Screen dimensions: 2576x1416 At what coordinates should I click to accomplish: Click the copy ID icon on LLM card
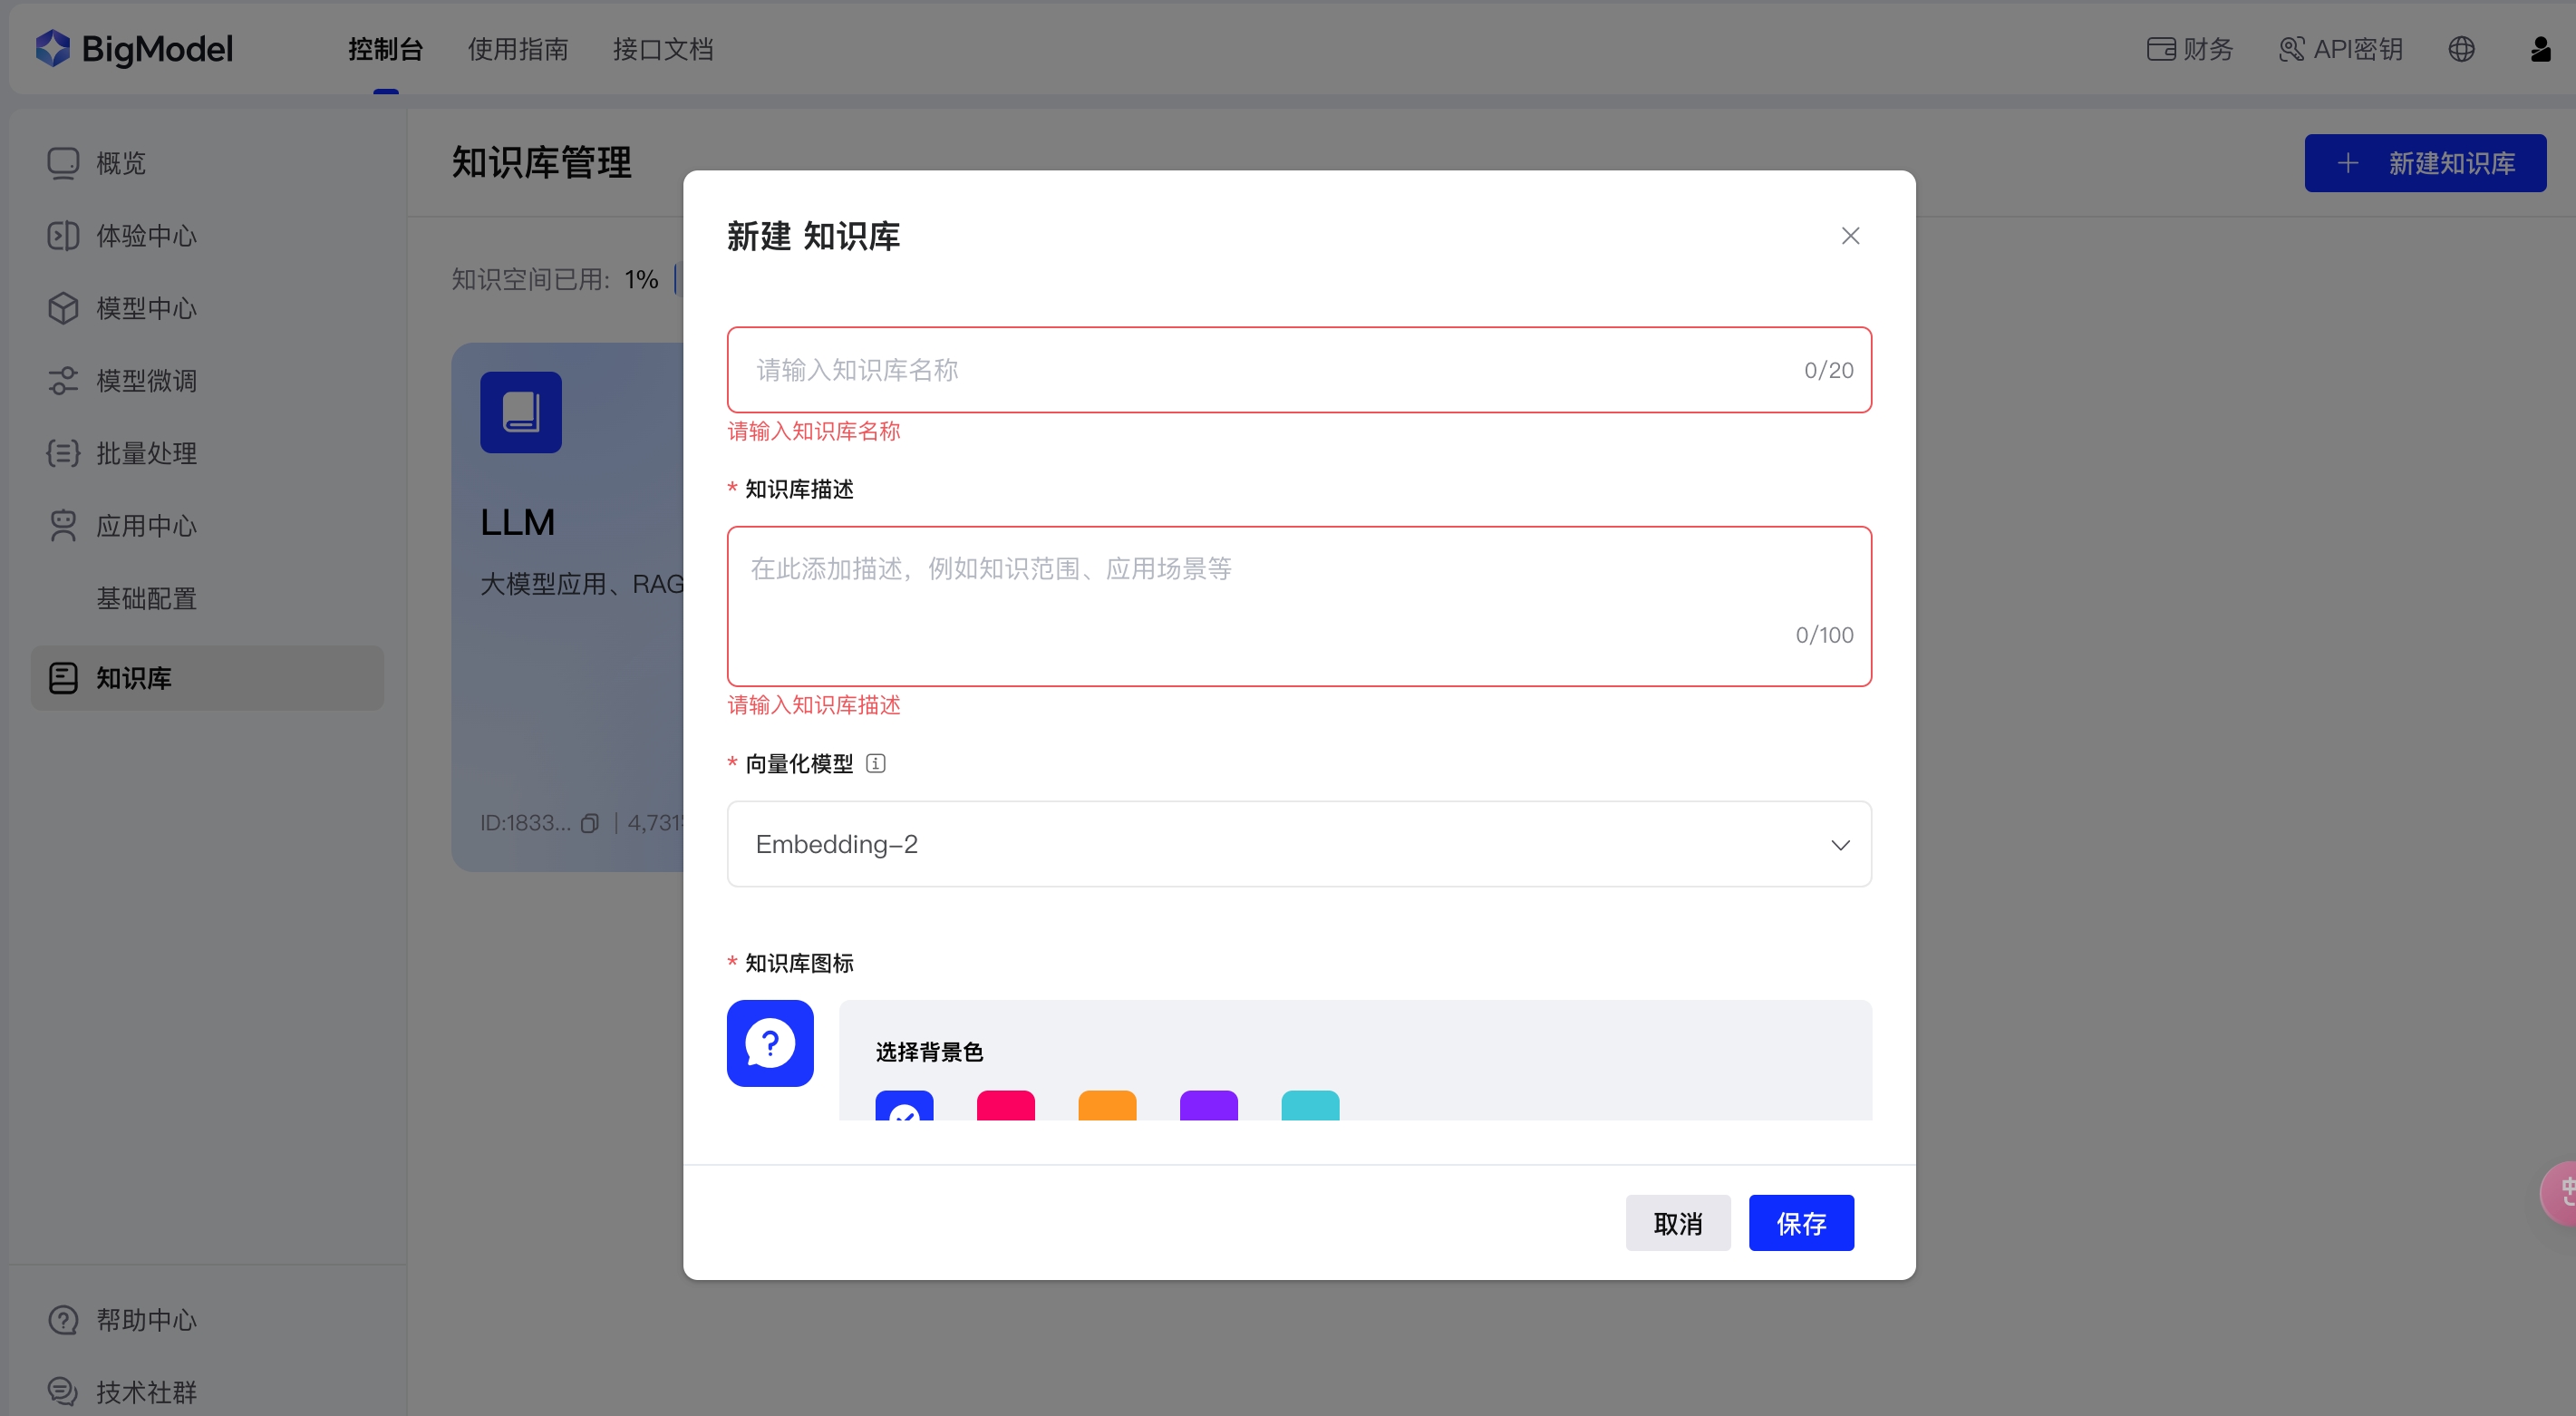pyautogui.click(x=590, y=823)
